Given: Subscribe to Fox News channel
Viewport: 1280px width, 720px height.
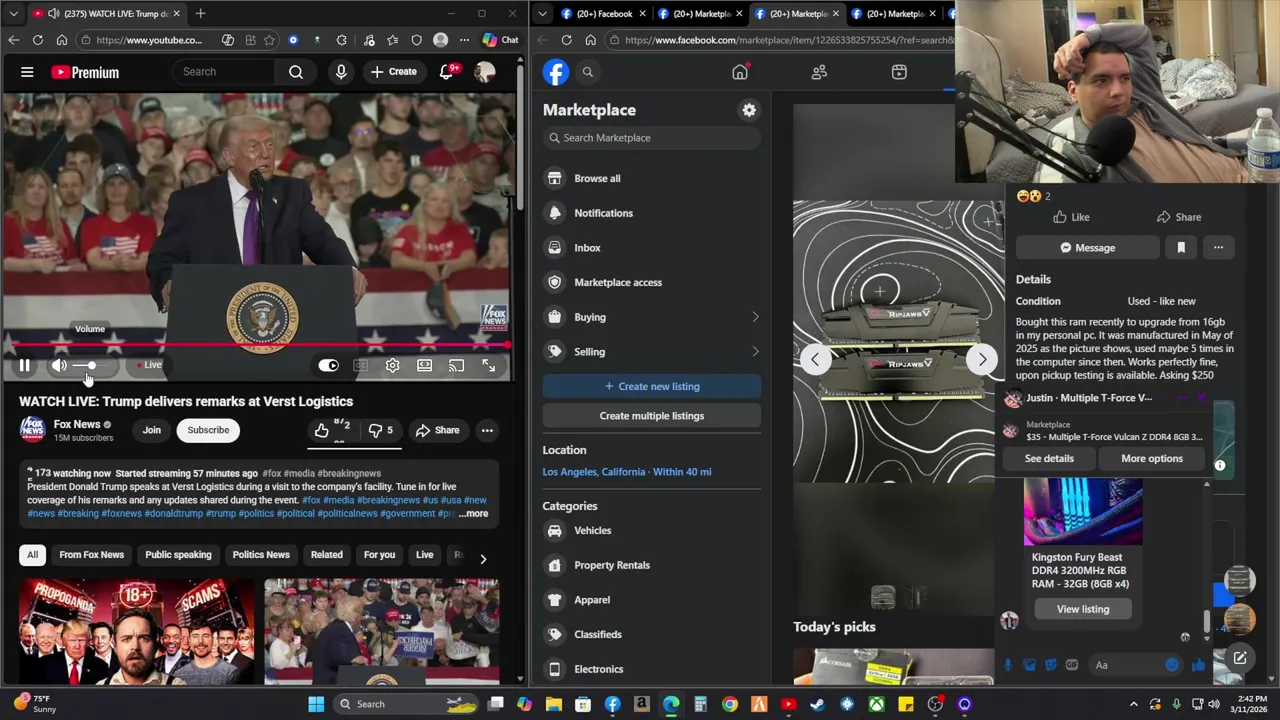Looking at the screenshot, I should coord(208,430).
